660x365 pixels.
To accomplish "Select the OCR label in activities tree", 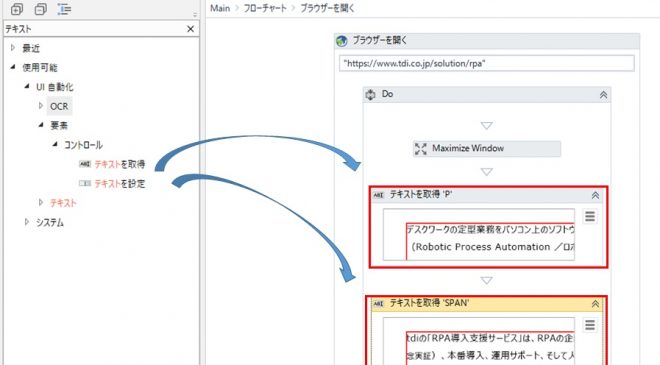I will 59,107.
